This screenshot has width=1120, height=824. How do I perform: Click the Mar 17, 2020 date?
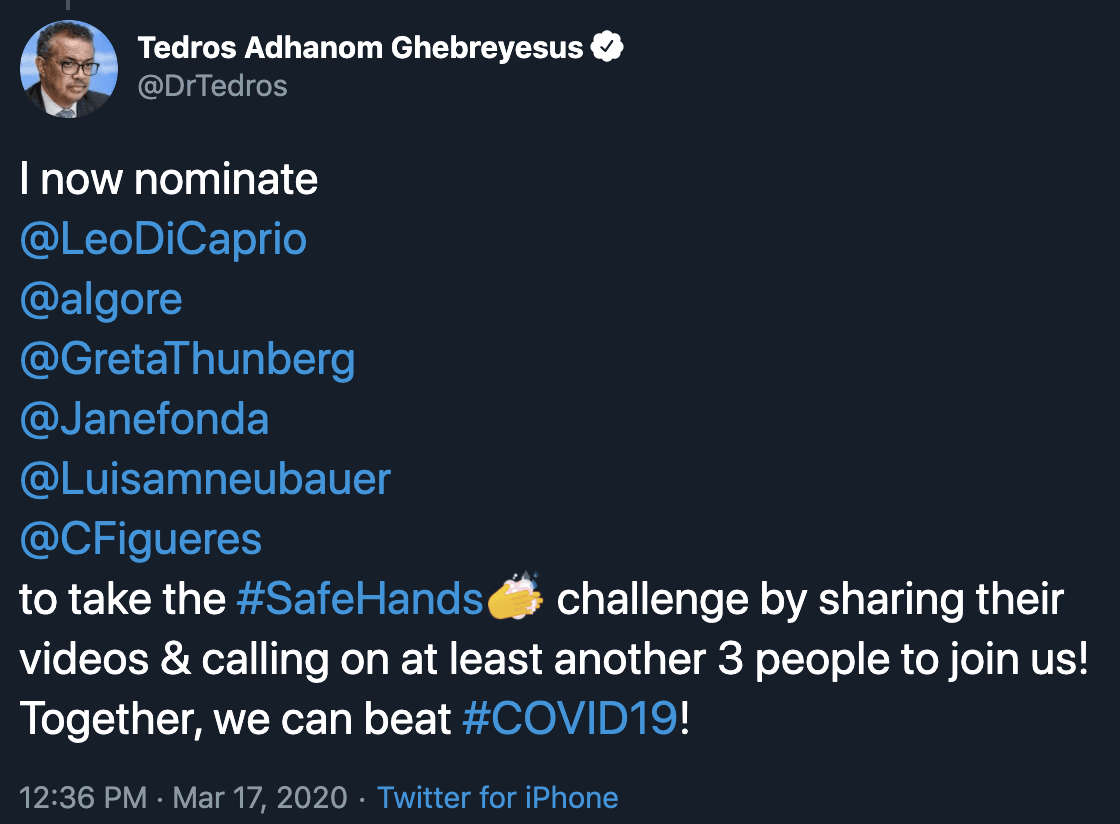click(260, 798)
